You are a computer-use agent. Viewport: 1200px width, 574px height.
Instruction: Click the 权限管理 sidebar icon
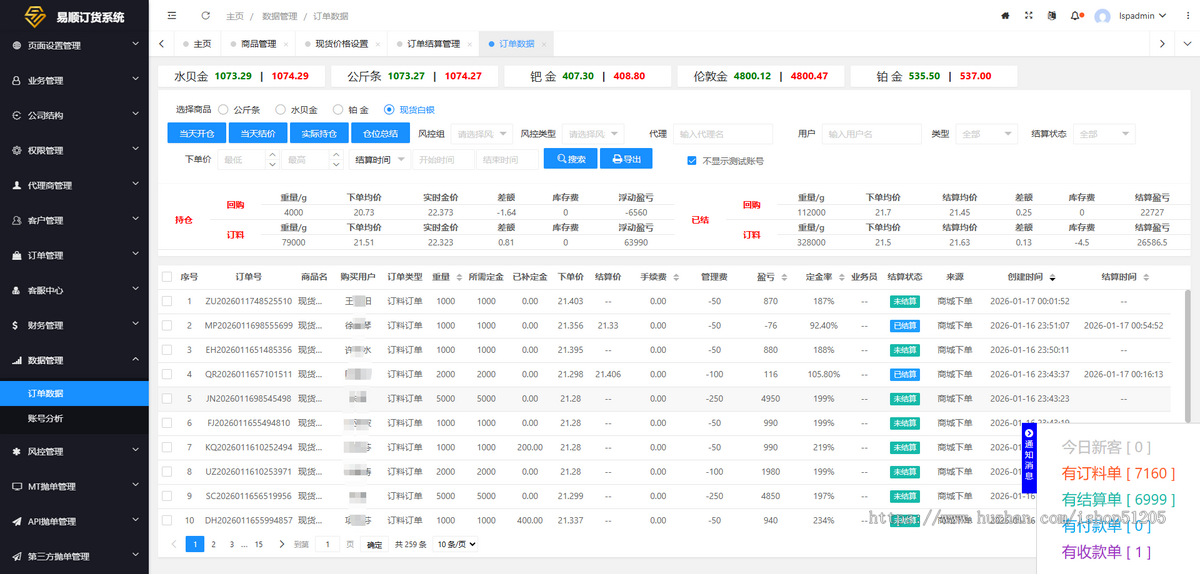(17, 150)
